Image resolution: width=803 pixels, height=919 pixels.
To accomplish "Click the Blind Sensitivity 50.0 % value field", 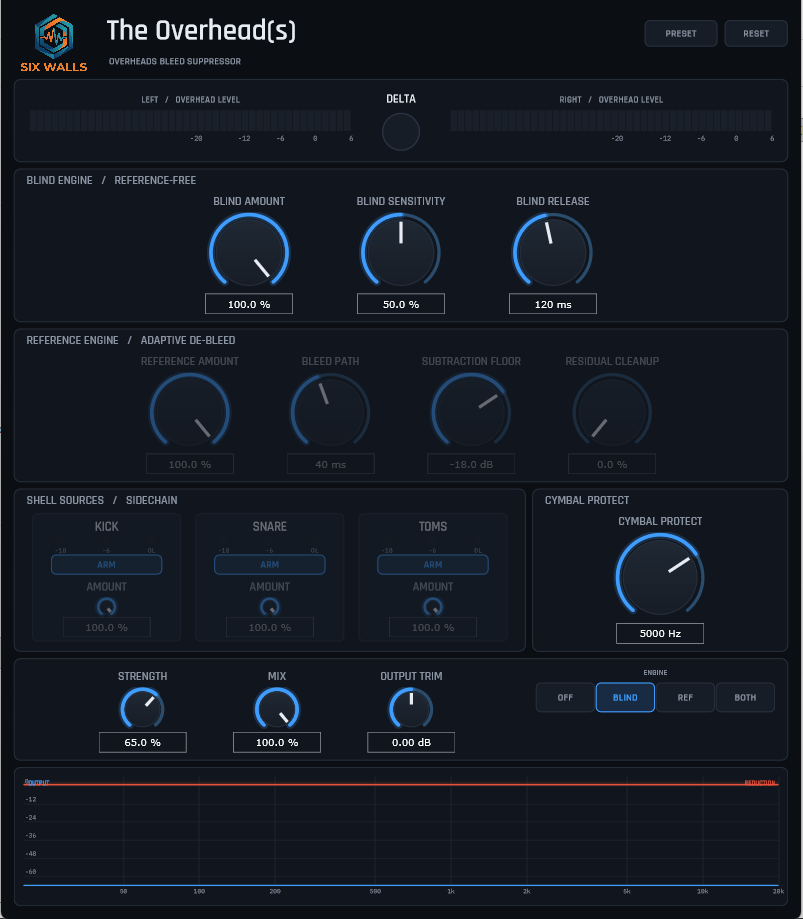I will tap(401, 304).
